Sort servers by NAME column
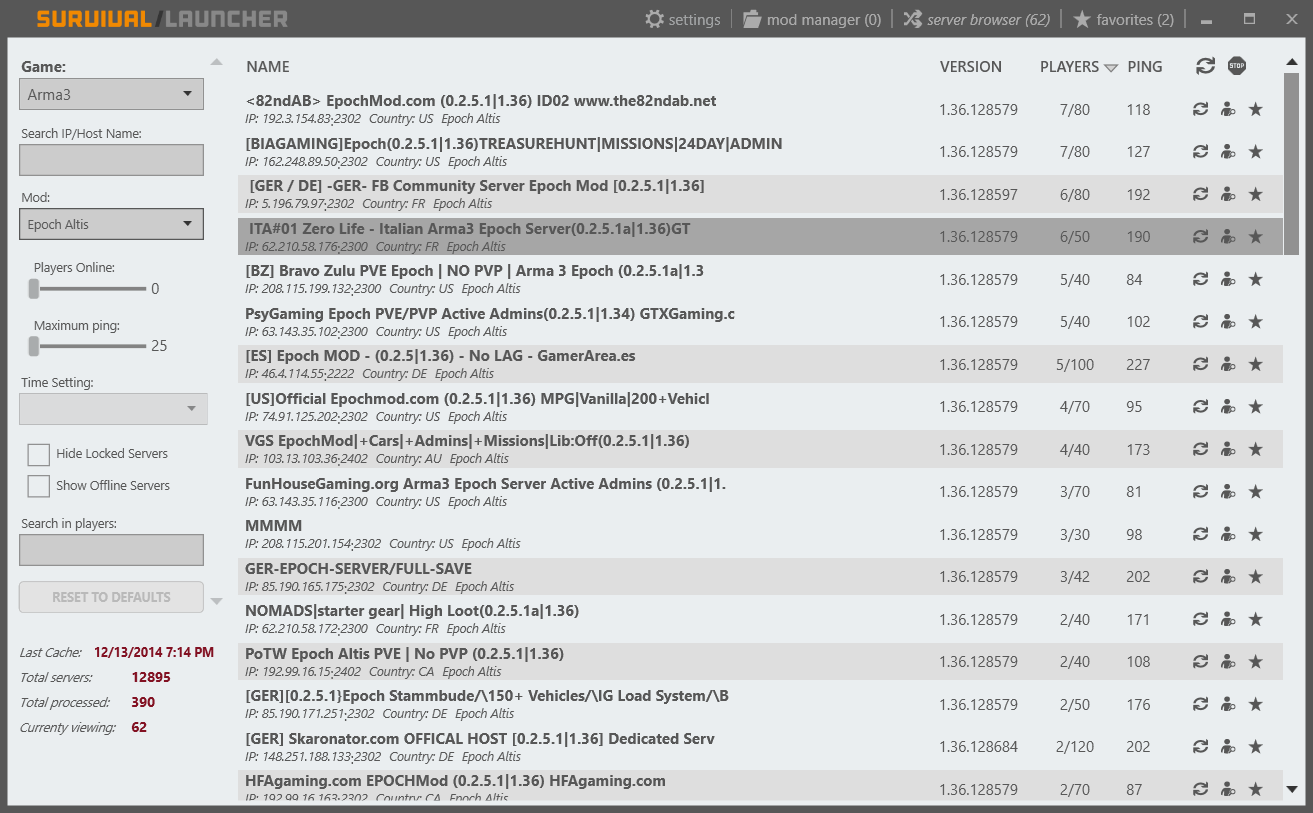Viewport: 1313px width, 813px height. (268, 67)
